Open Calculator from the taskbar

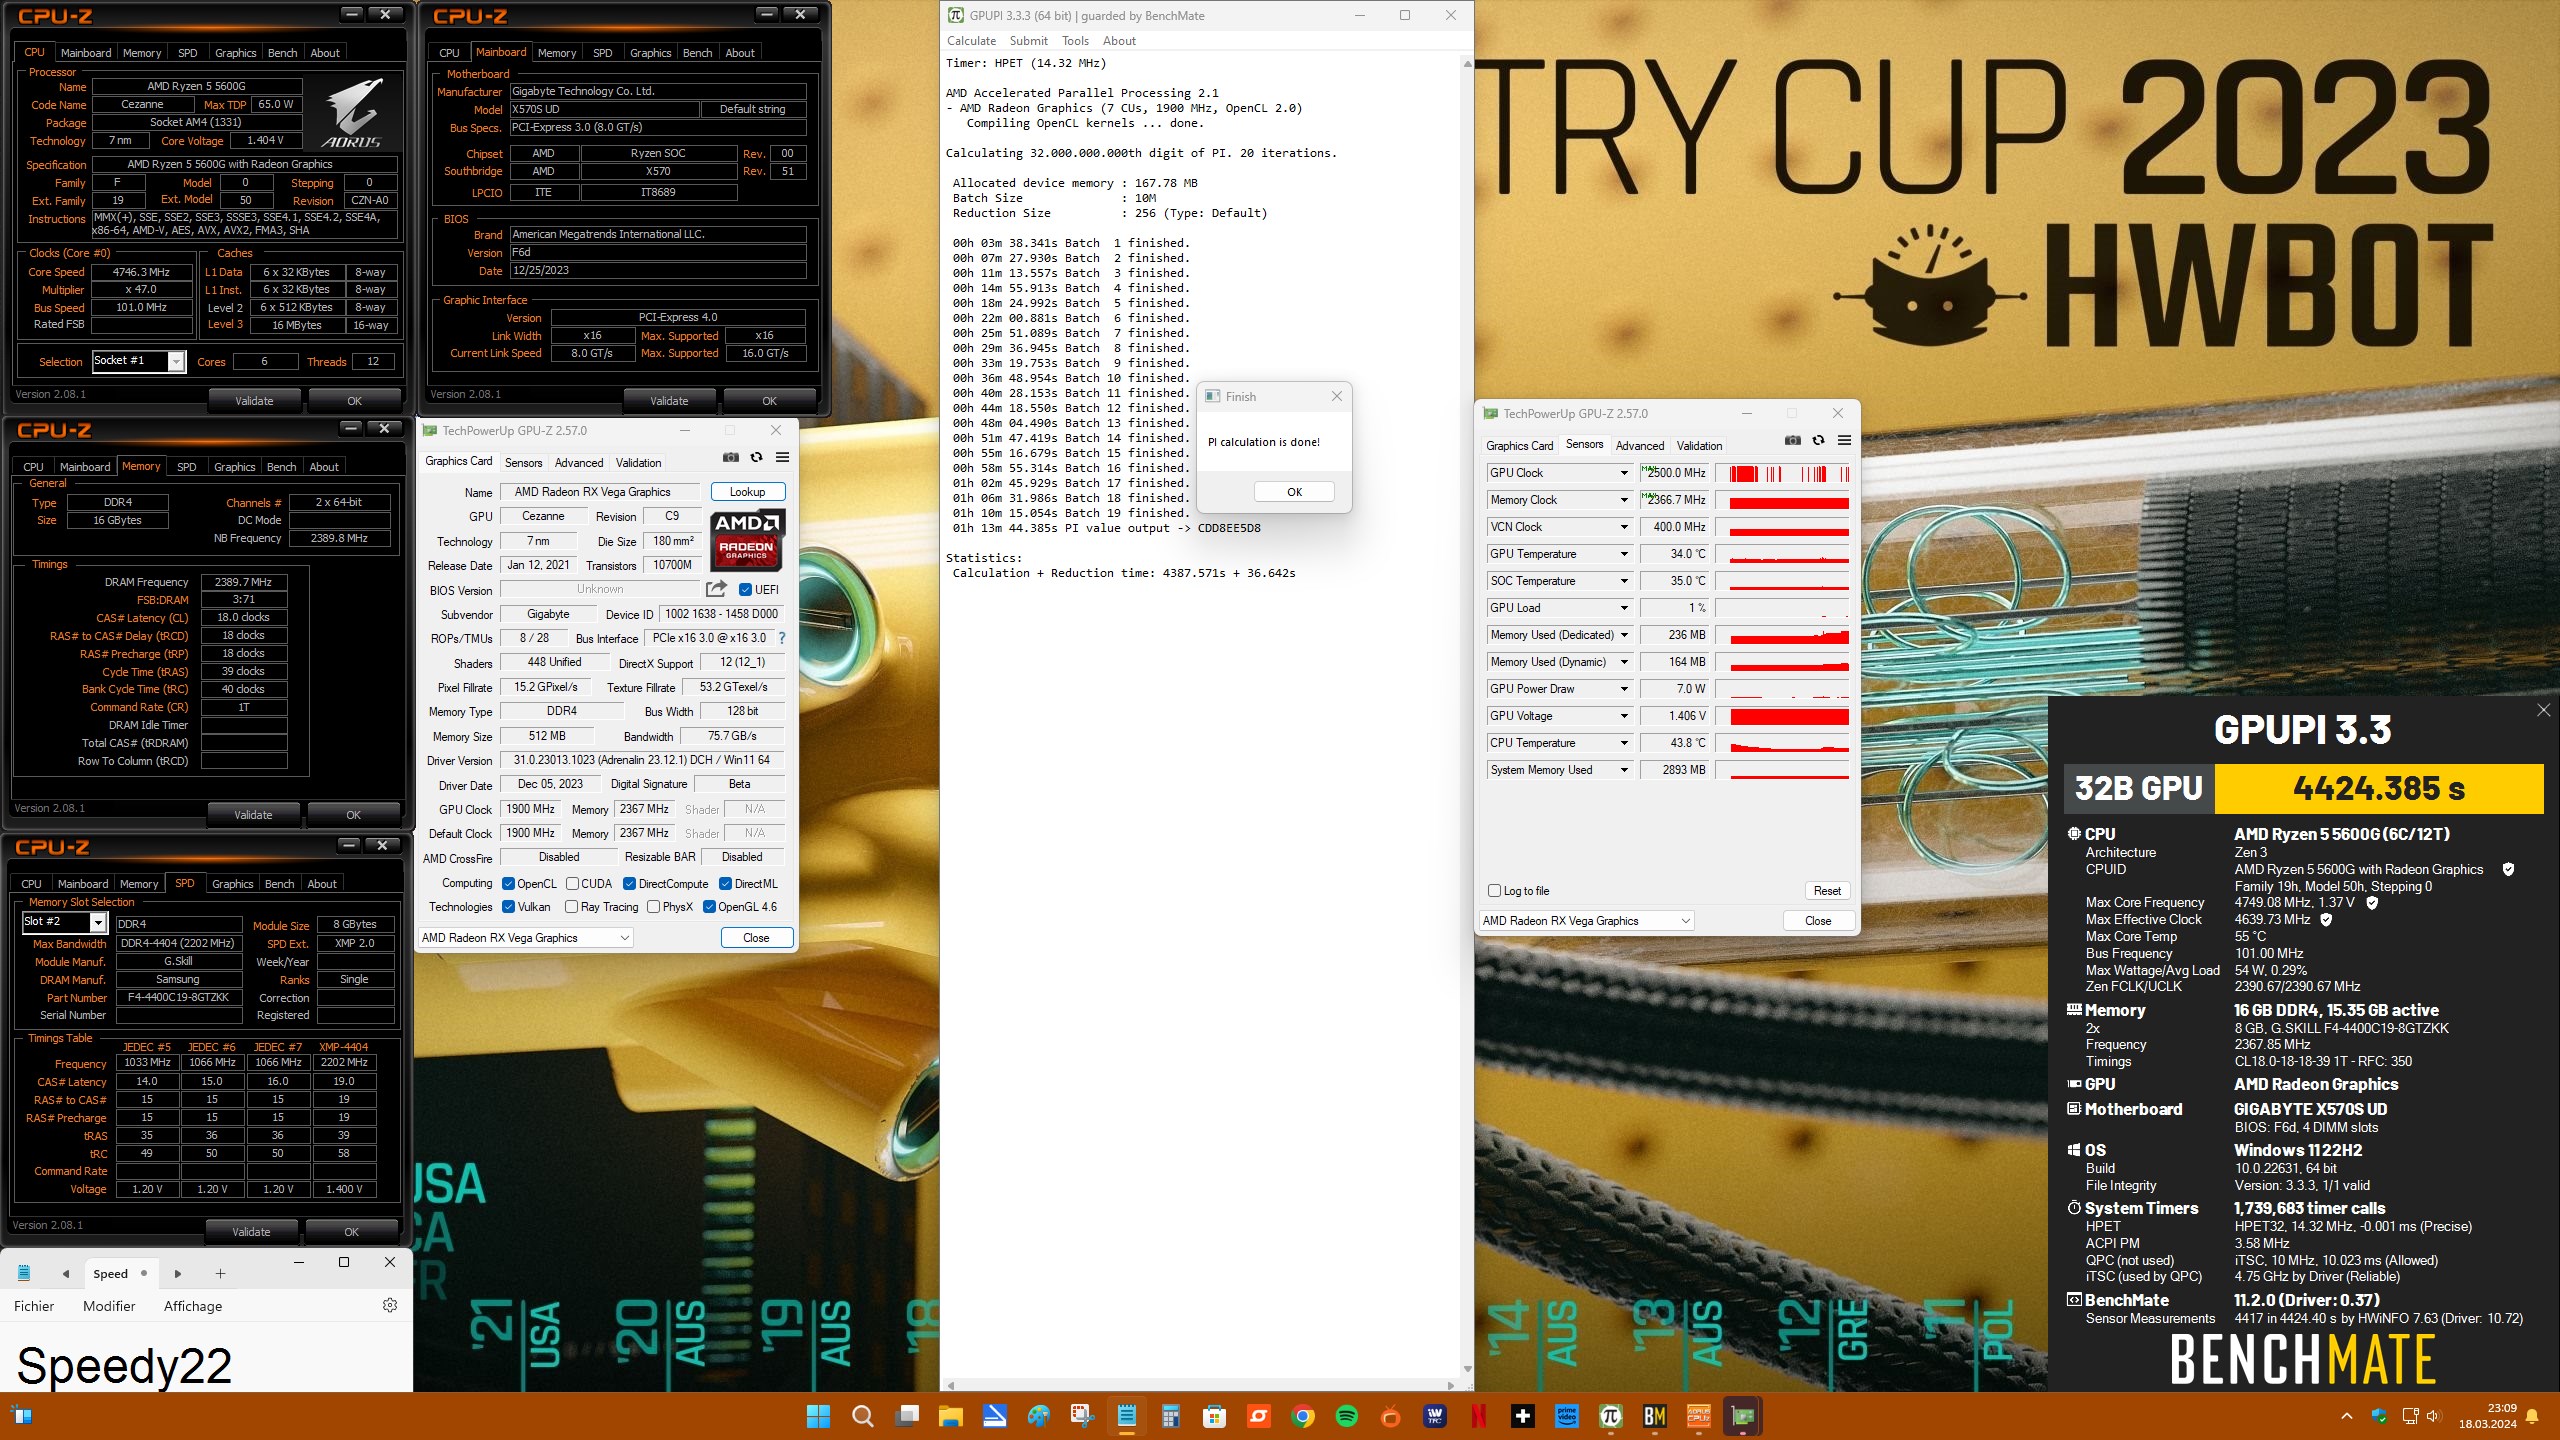pyautogui.click(x=1170, y=1416)
